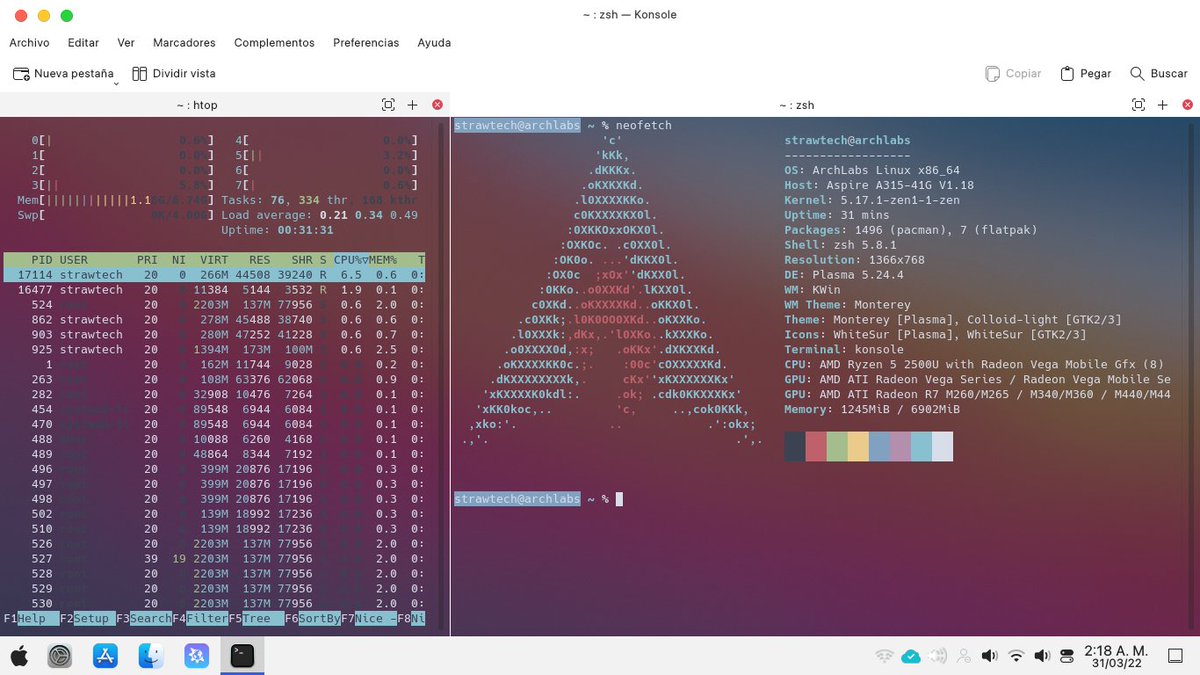
Task: Expand the Nueva pestaña dropdown arrow
Action: click(x=117, y=84)
